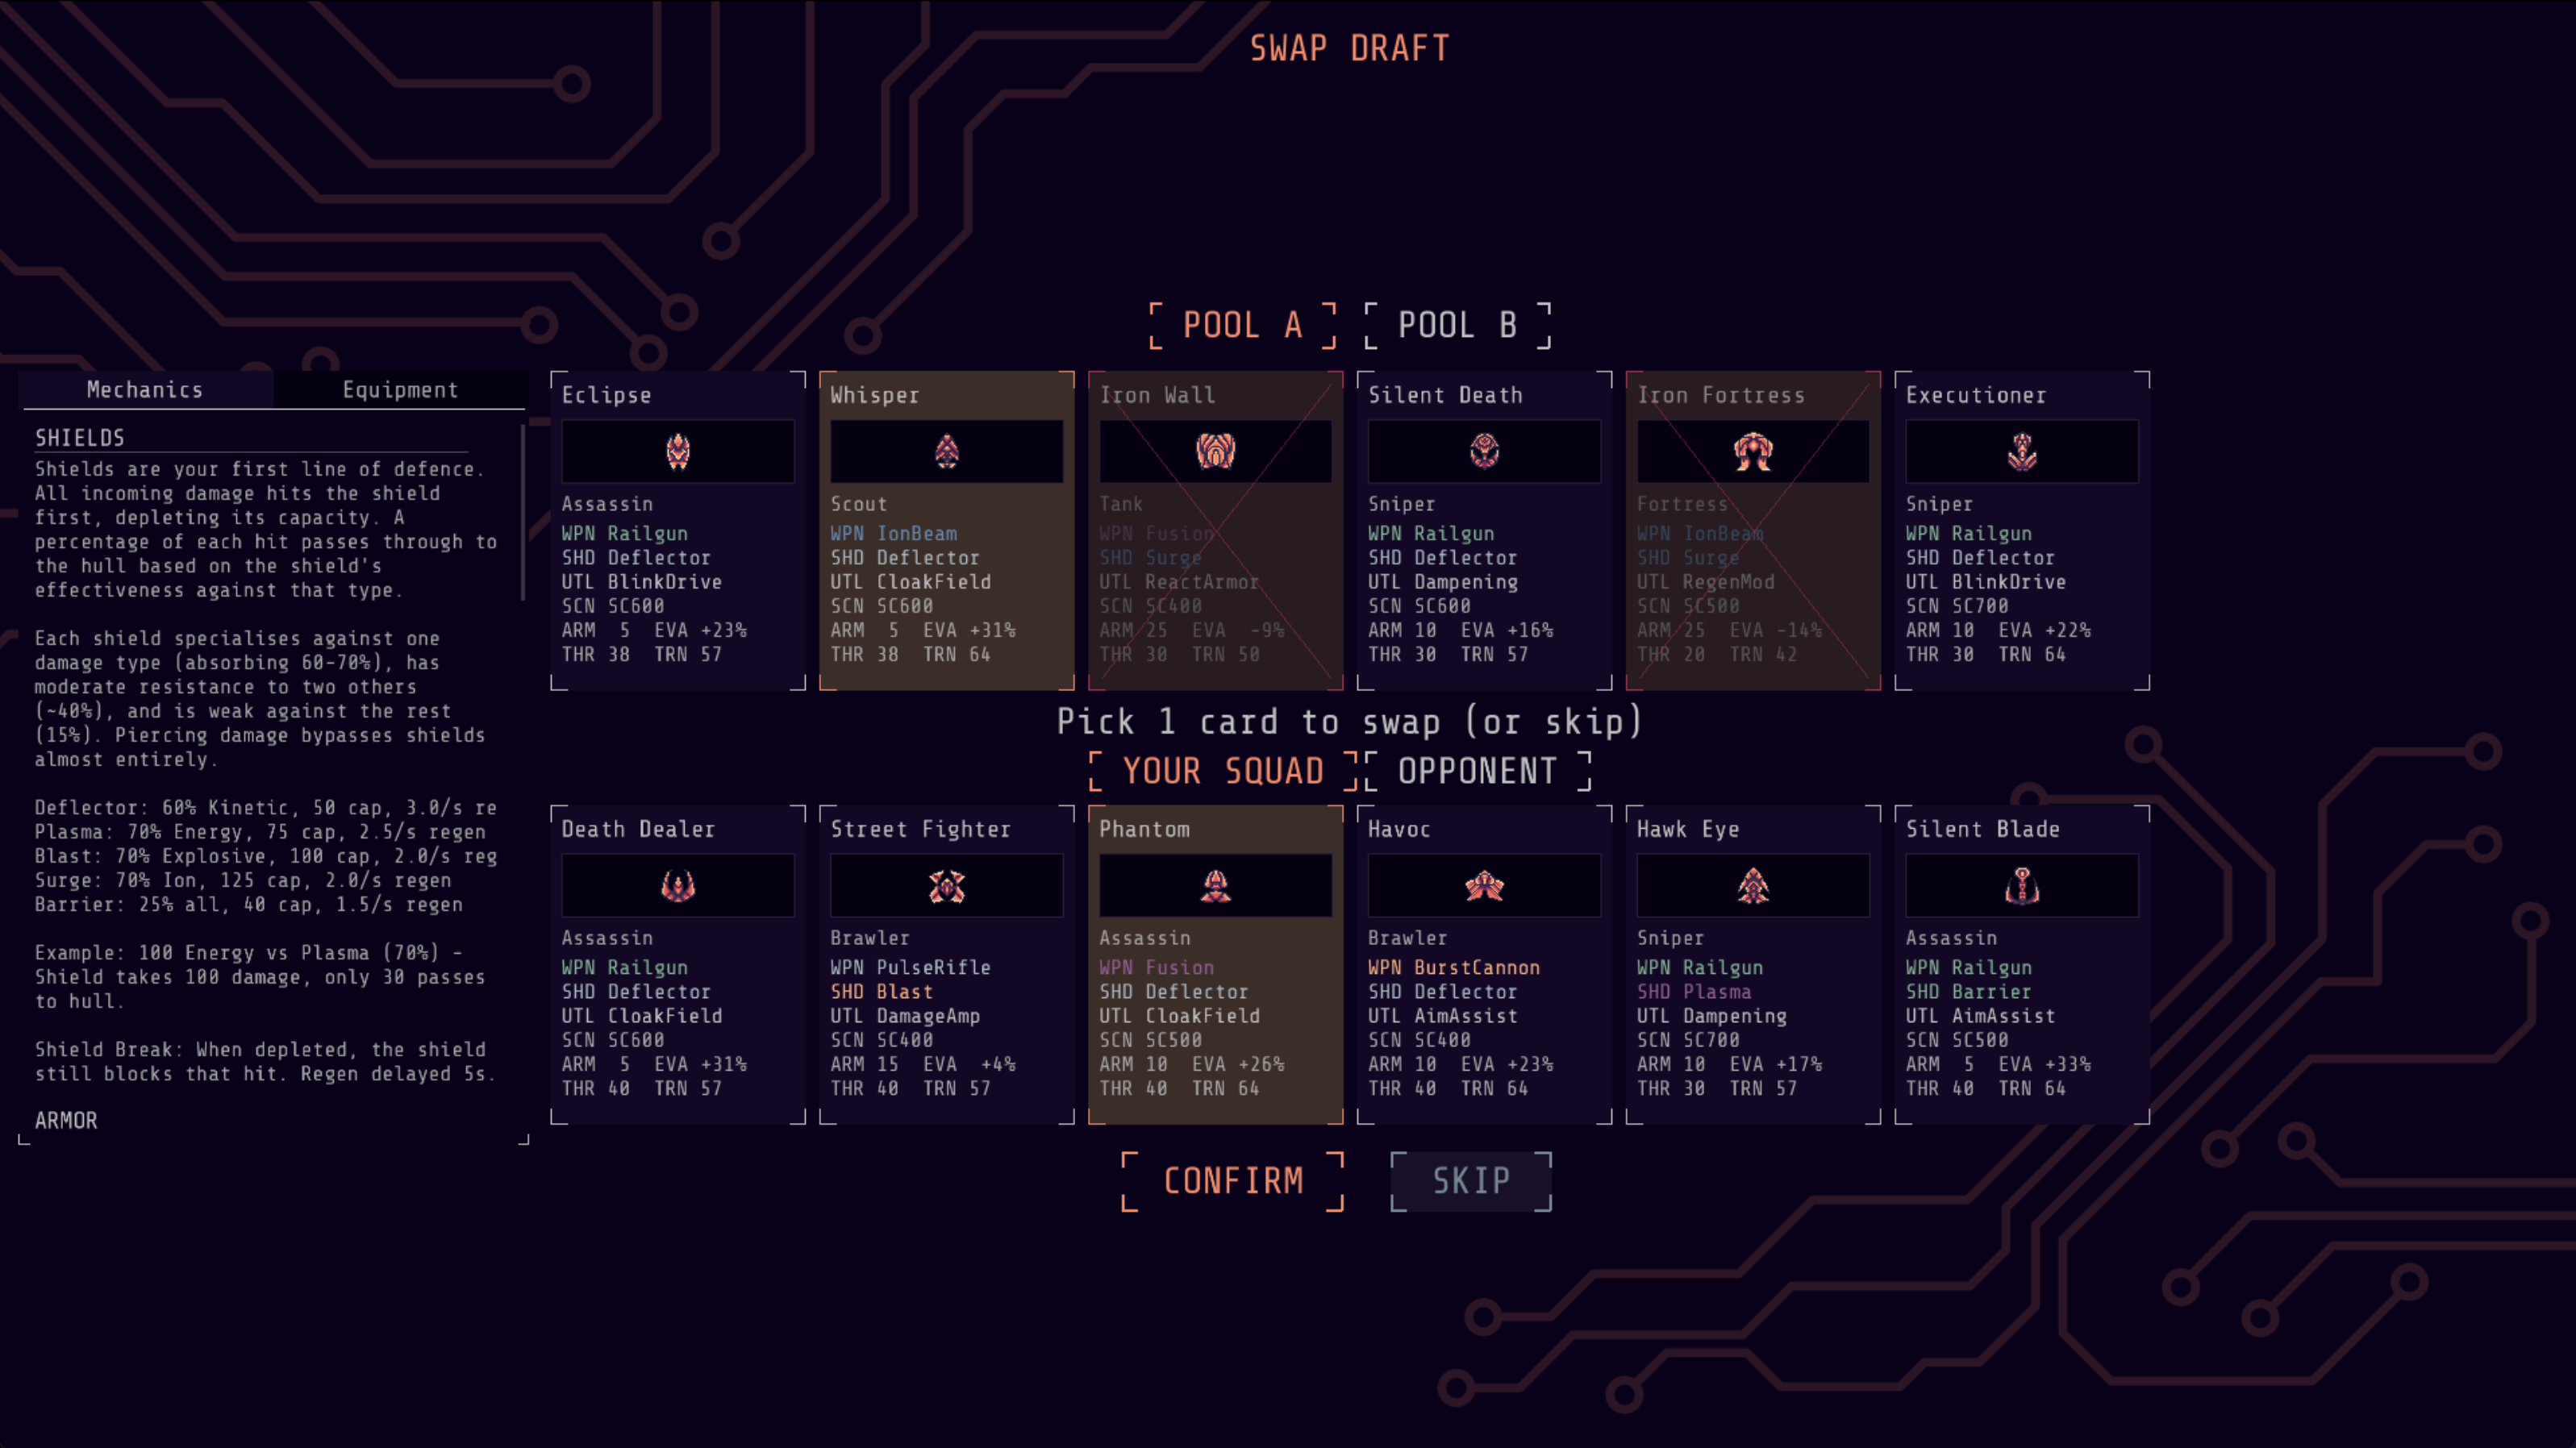Click the Whisper scout ship icon
Image resolution: width=2576 pixels, height=1448 pixels.
point(946,452)
